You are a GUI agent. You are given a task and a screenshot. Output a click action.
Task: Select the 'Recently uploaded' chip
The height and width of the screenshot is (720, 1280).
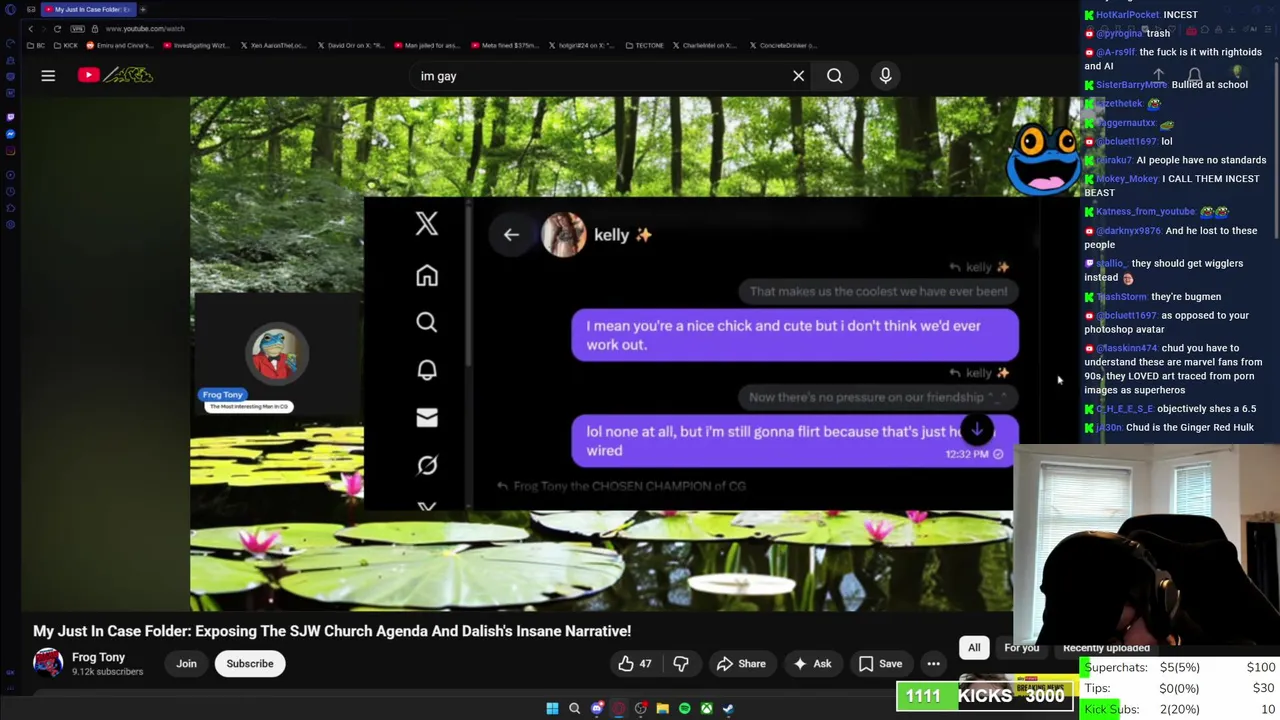(1106, 648)
